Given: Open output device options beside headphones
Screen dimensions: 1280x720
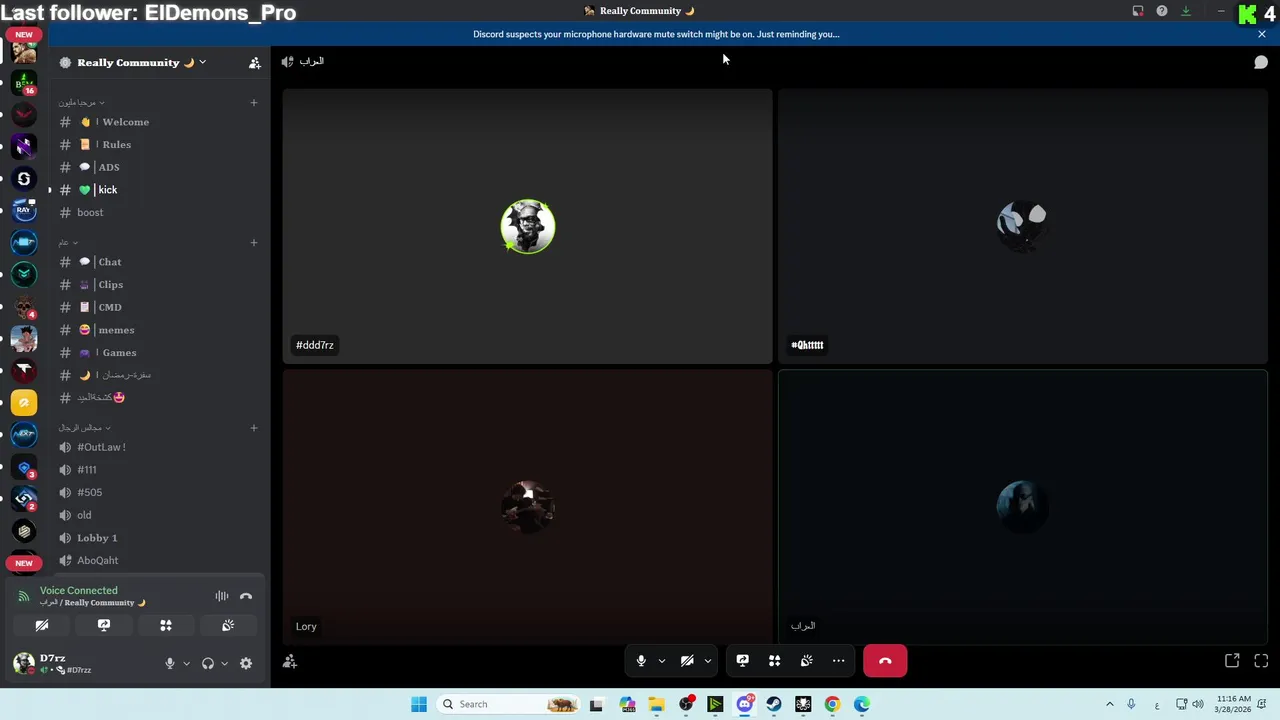Looking at the screenshot, I should click(x=224, y=664).
